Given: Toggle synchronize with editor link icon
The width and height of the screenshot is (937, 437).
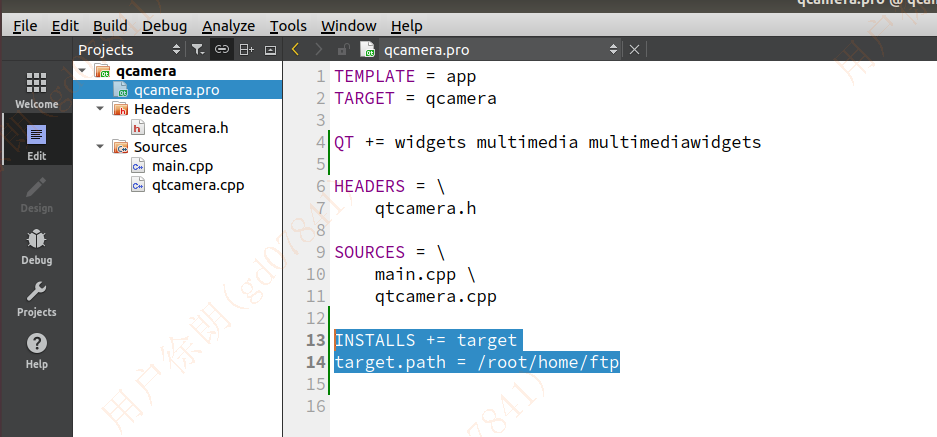Looking at the screenshot, I should coord(222,50).
